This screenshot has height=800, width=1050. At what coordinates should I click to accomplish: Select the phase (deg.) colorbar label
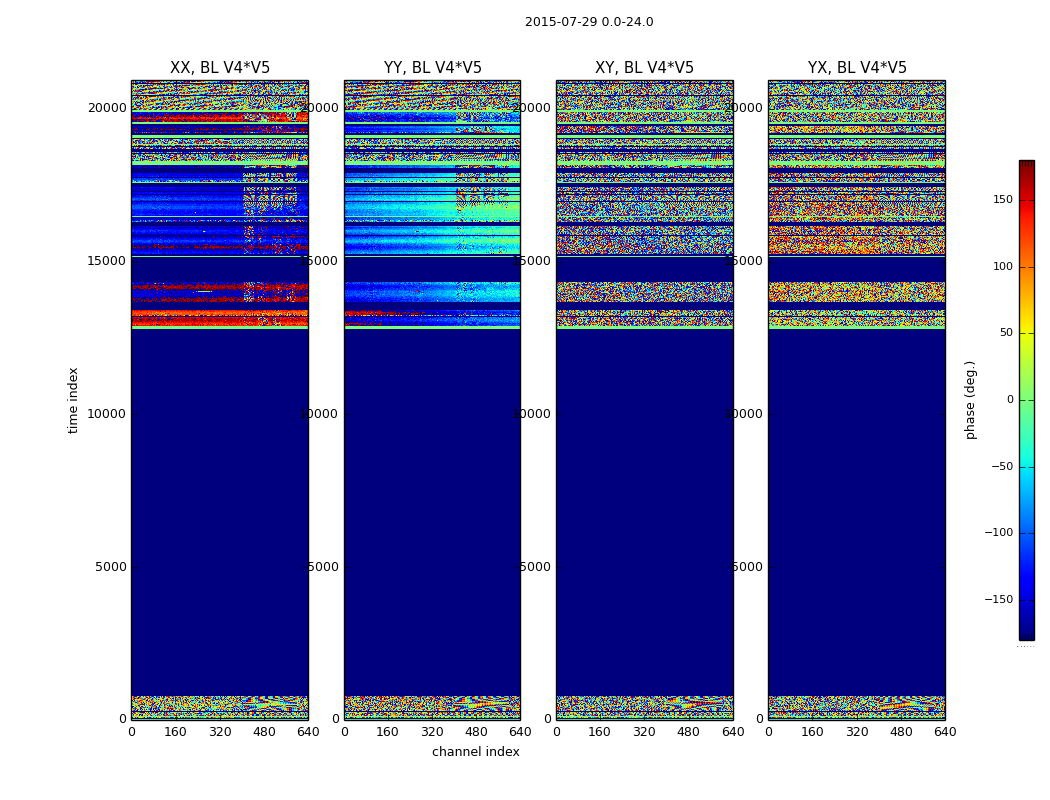[x=970, y=400]
